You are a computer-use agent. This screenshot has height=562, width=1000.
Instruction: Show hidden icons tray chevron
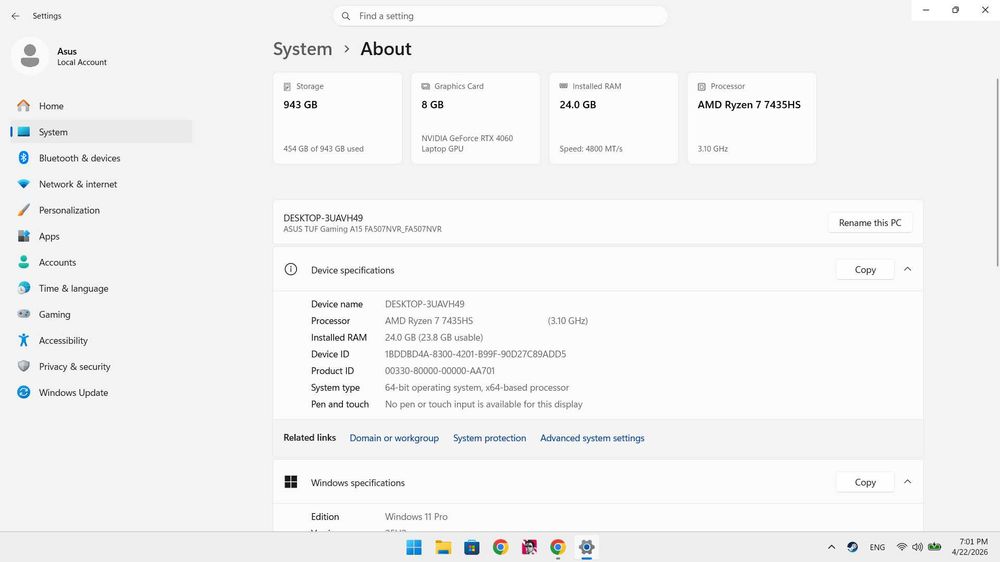pyautogui.click(x=831, y=547)
